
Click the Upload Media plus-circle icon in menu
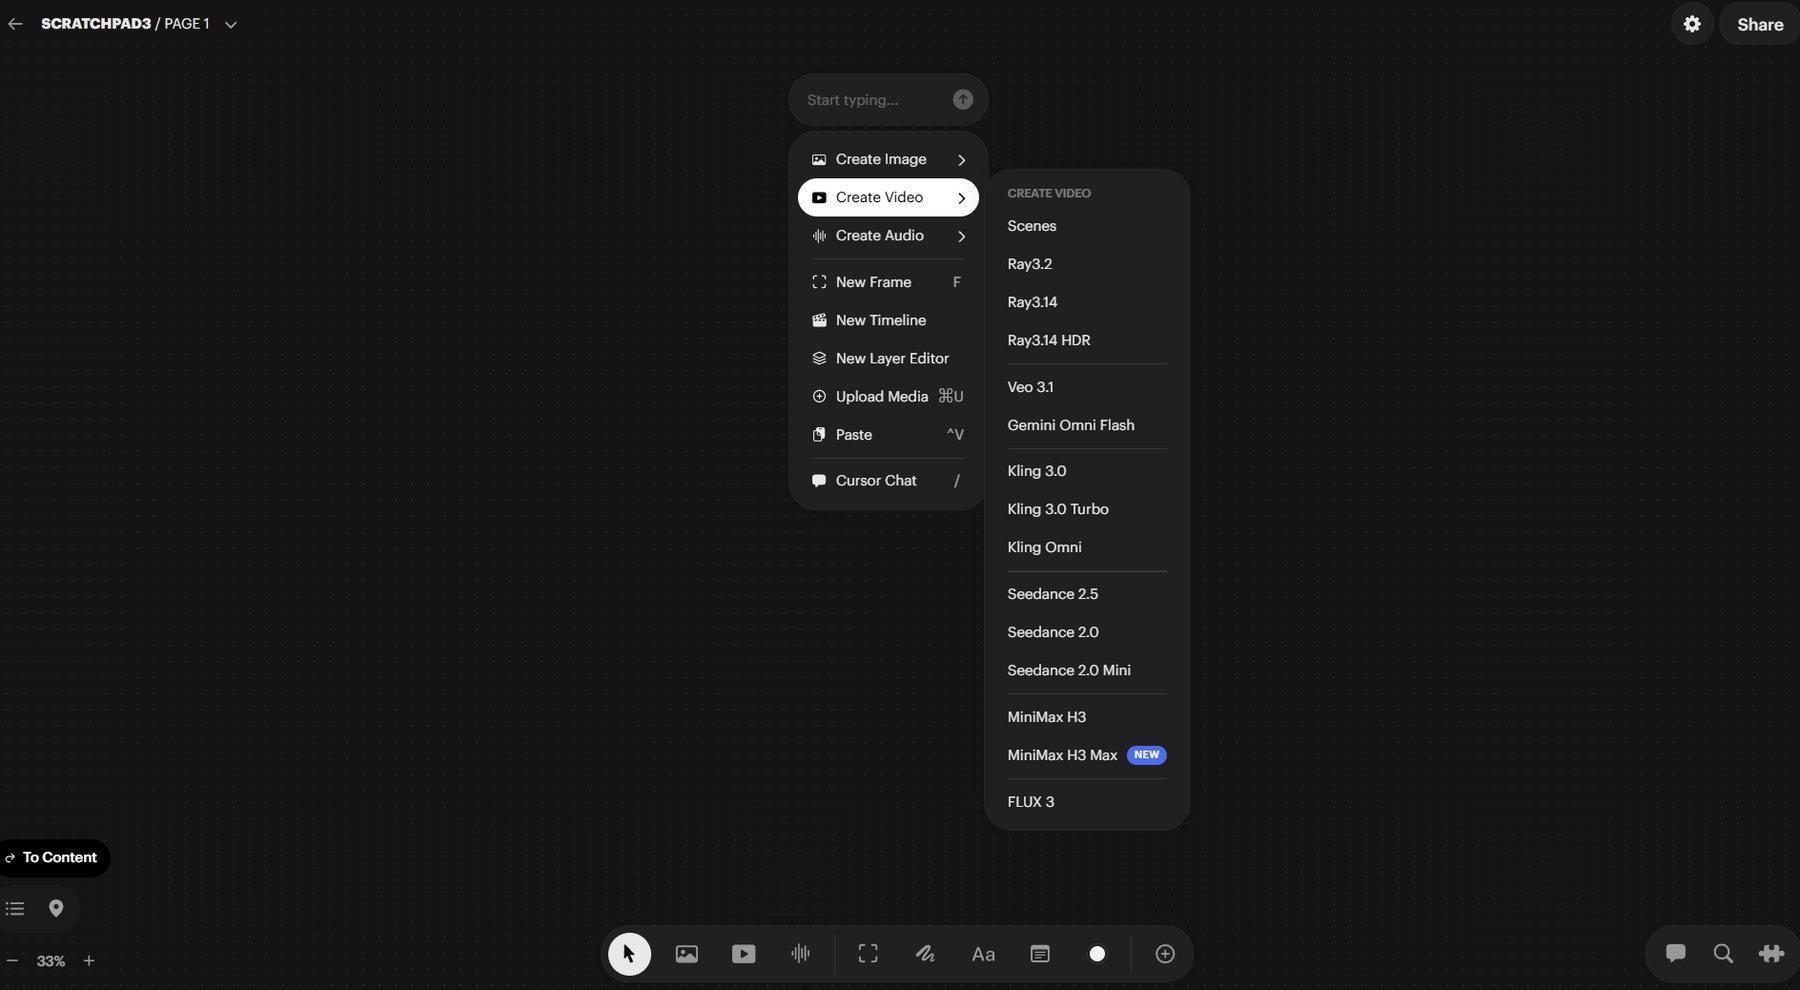tap(819, 397)
